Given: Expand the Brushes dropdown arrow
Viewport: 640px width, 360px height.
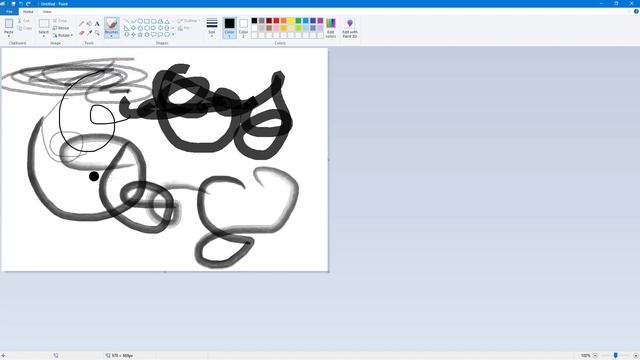Looking at the screenshot, I should 111,36.
